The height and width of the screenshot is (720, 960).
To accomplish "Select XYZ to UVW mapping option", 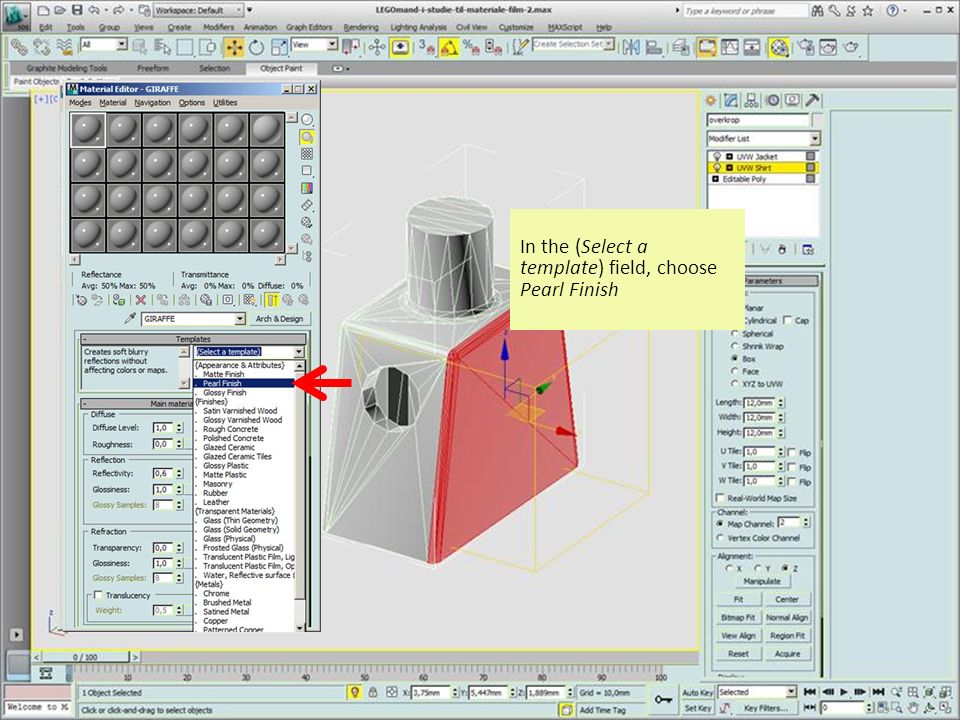I will tap(735, 383).
